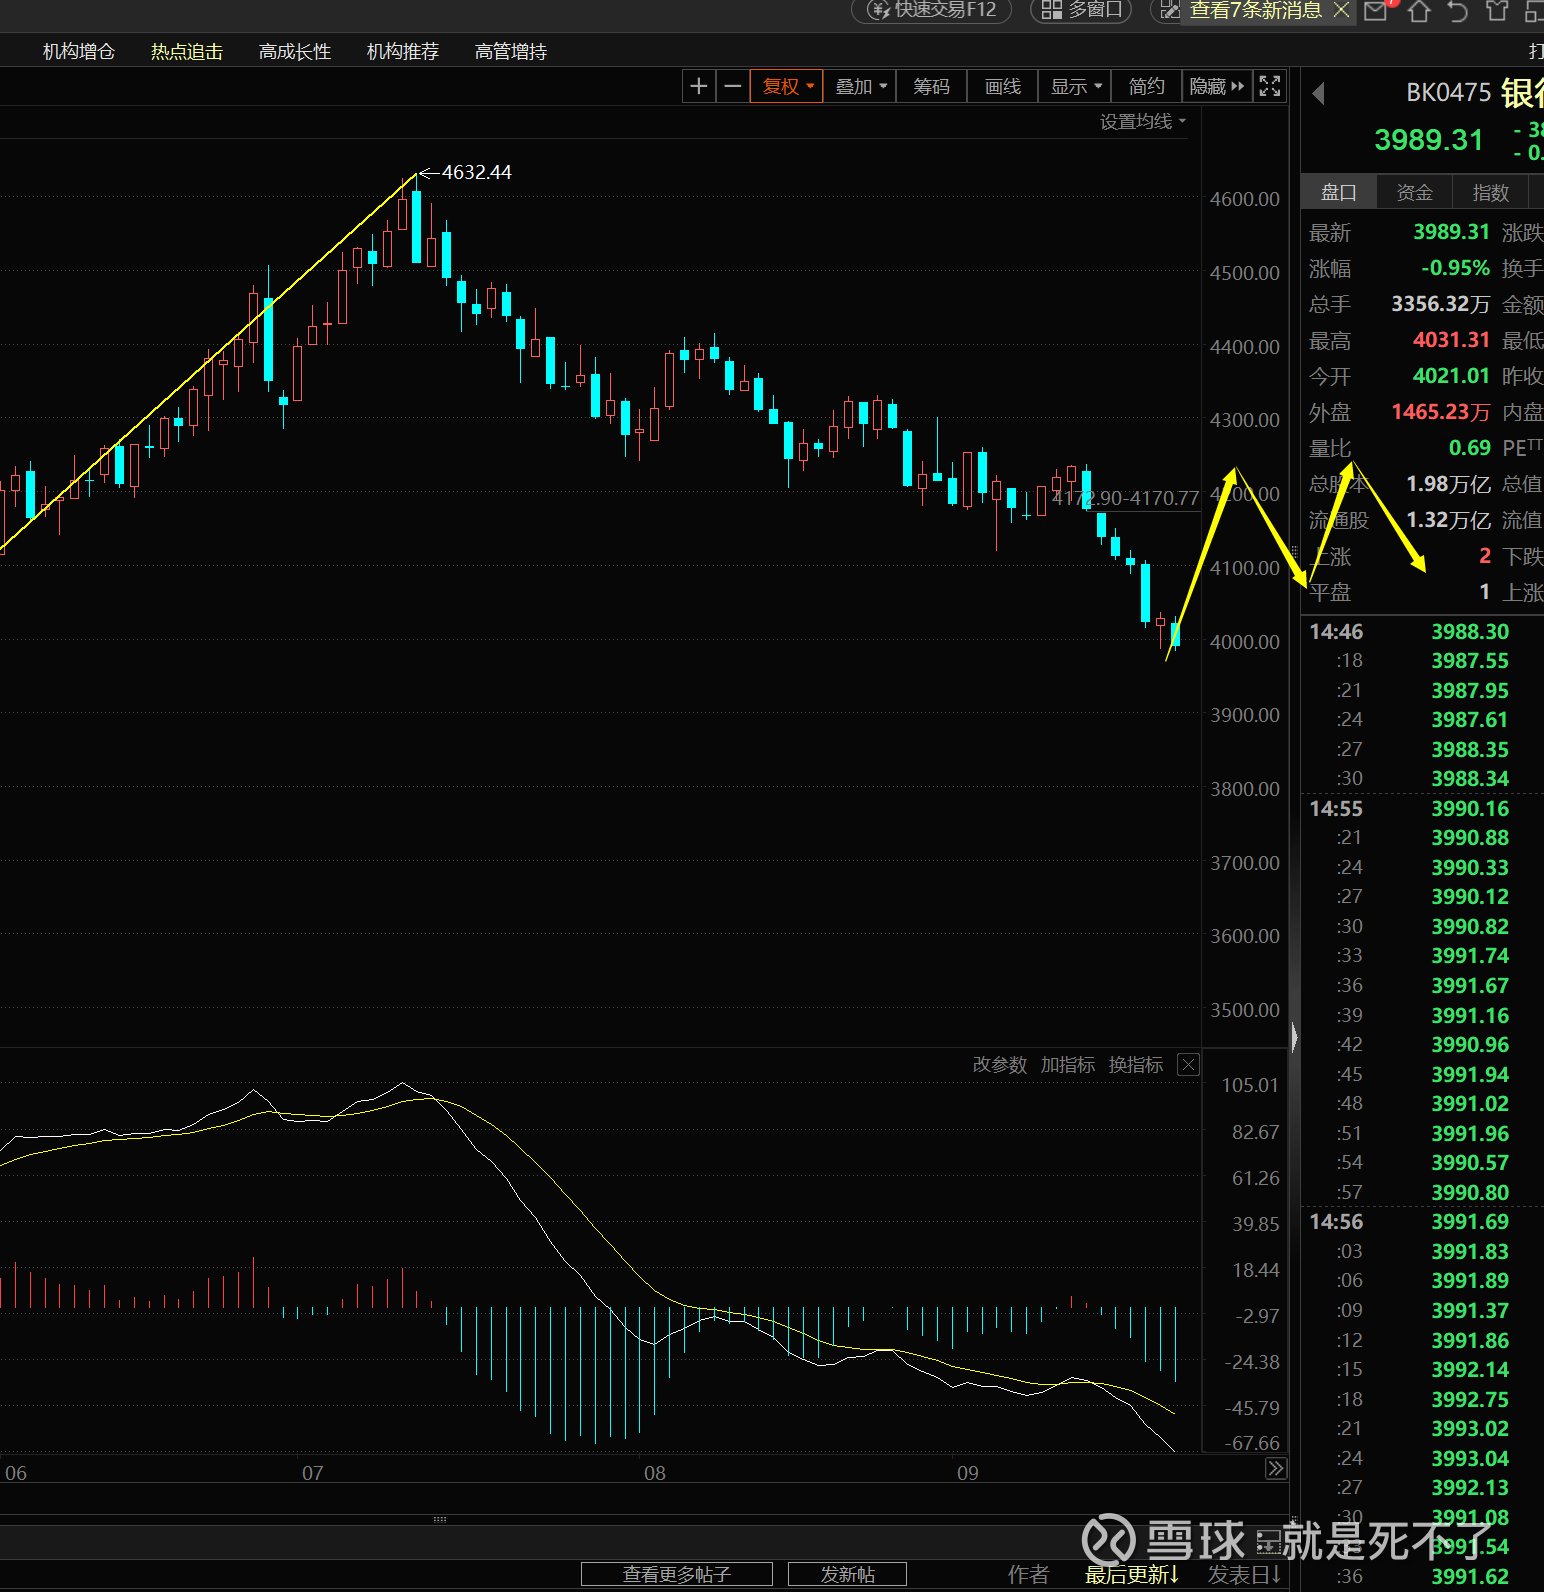Click the 查看更多帖子 button

[677, 1575]
